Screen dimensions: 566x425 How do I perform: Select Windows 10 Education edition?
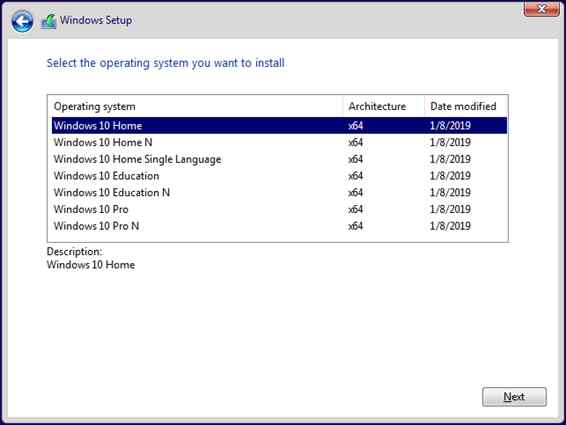click(279, 175)
